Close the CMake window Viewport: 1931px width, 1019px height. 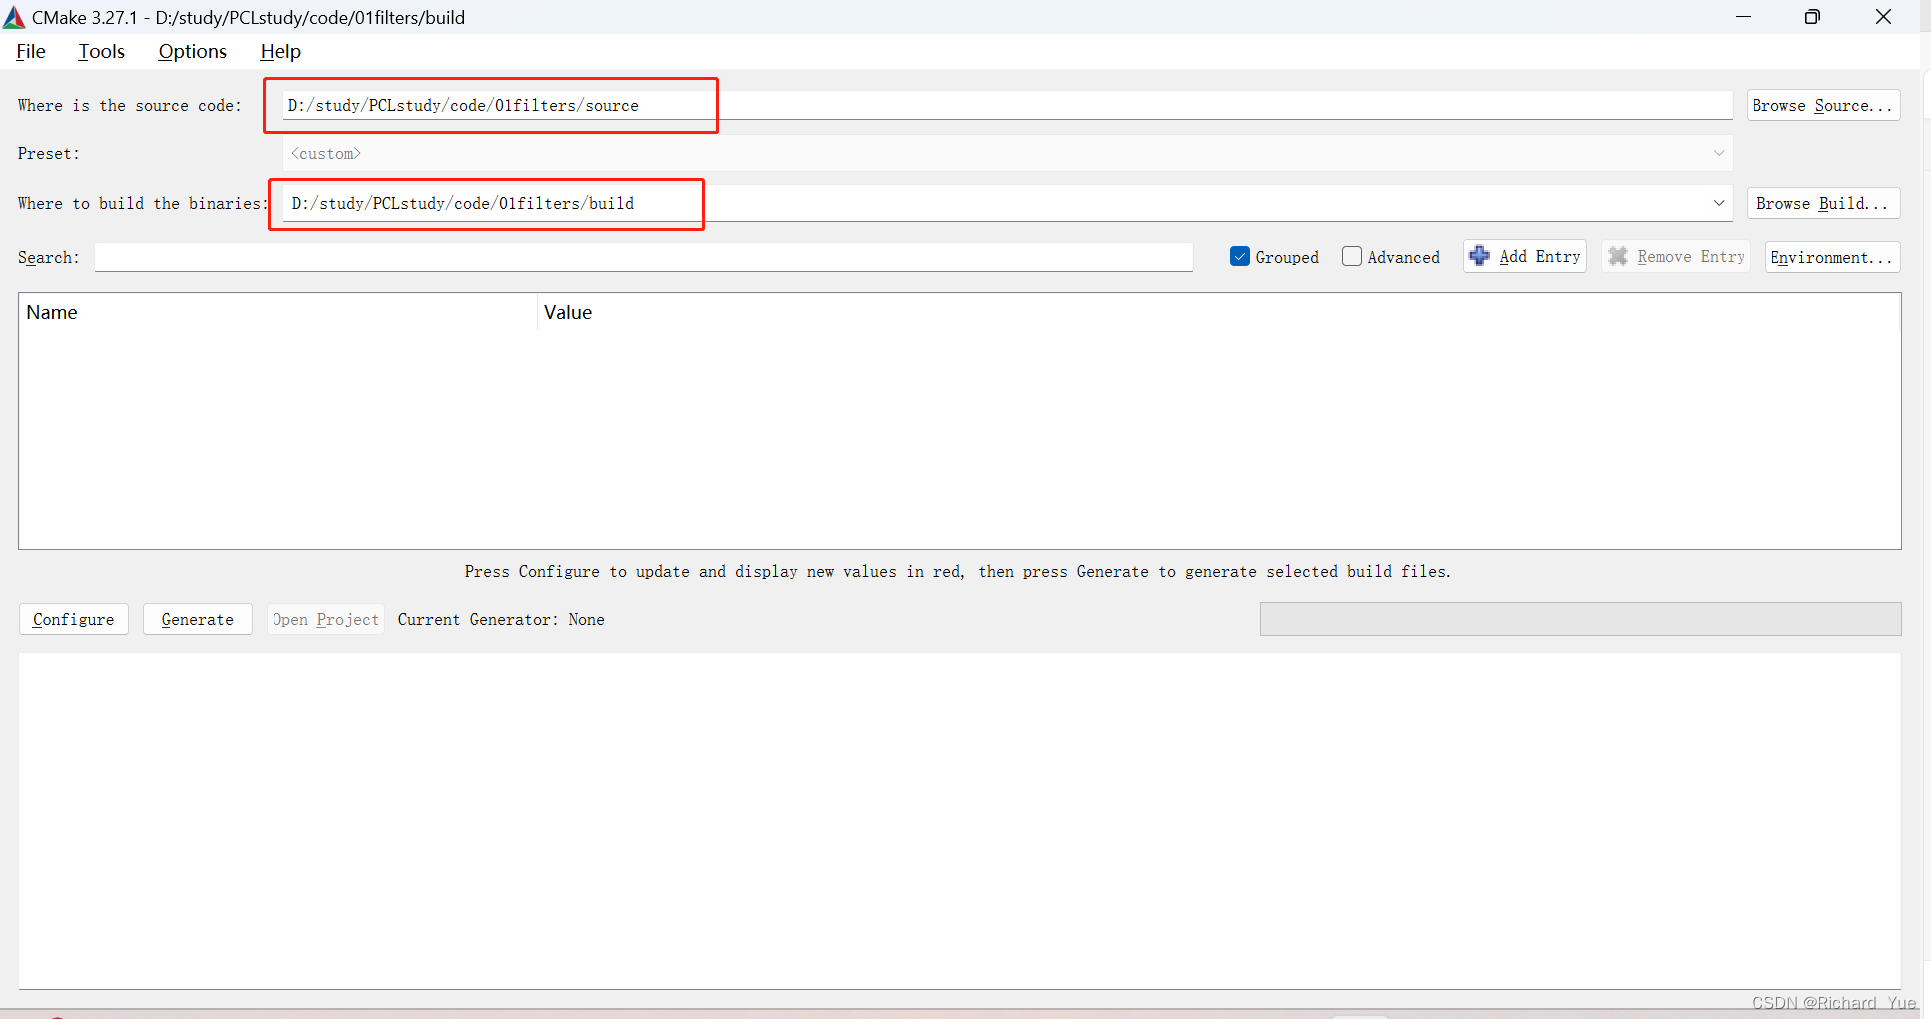pyautogui.click(x=1883, y=17)
